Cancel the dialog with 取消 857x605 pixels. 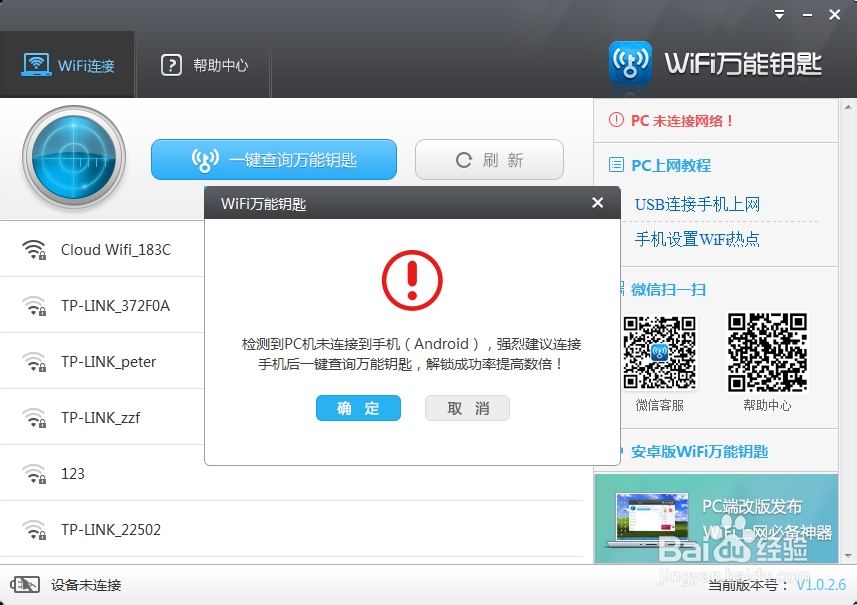pos(467,408)
